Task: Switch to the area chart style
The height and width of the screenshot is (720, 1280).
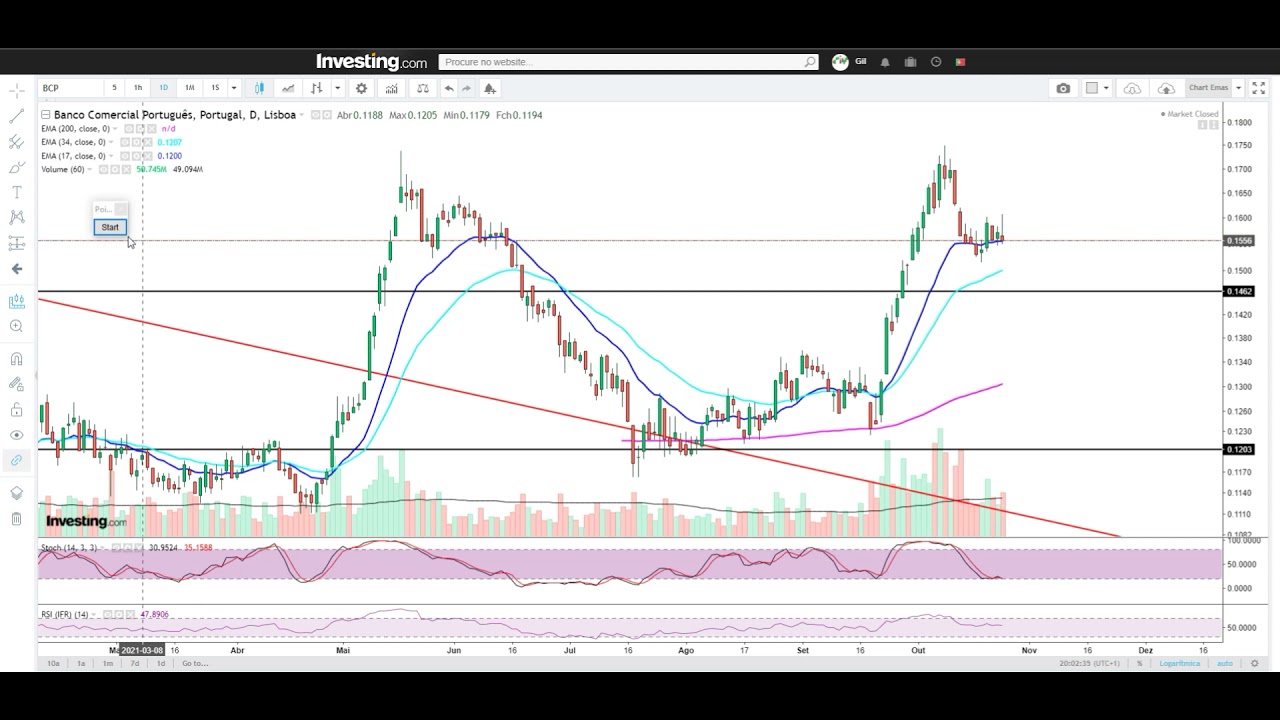Action: [288, 88]
